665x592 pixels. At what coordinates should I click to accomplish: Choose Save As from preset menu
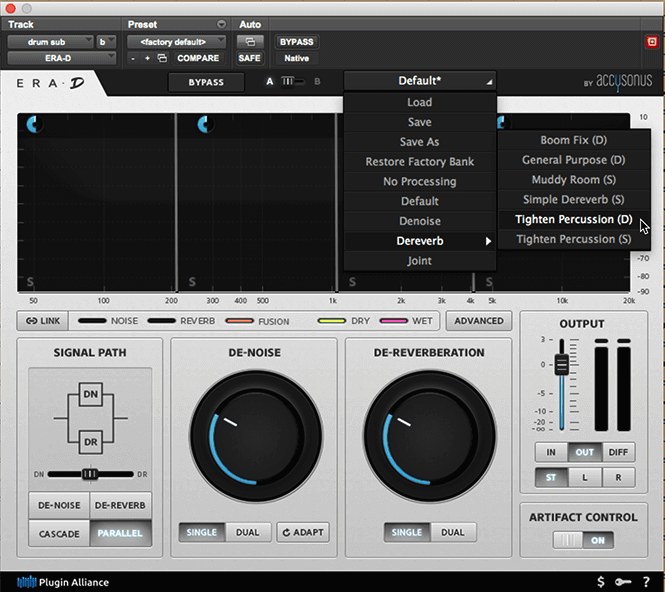coord(419,142)
